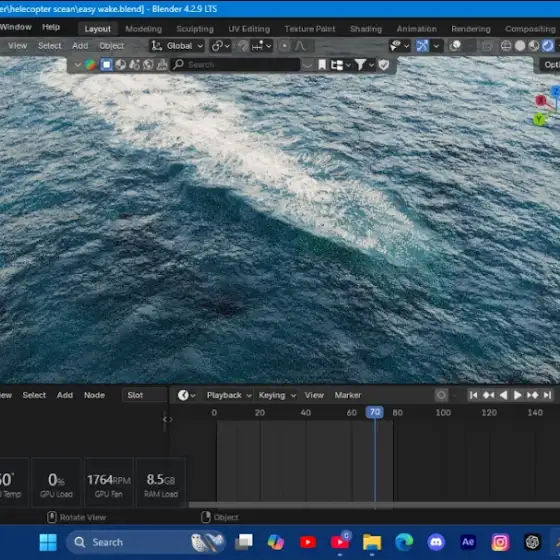Click the proportional falloff curve icon
560x560 pixels.
click(300, 46)
